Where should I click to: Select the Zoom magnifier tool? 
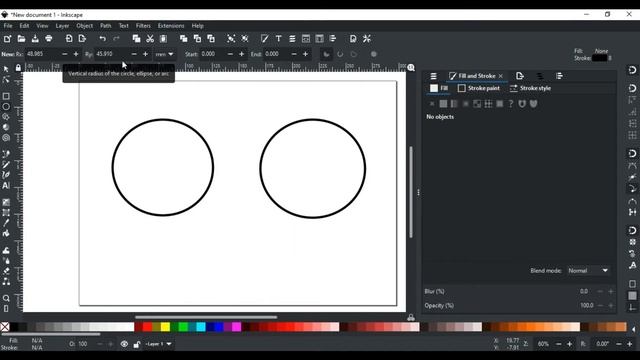6,298
